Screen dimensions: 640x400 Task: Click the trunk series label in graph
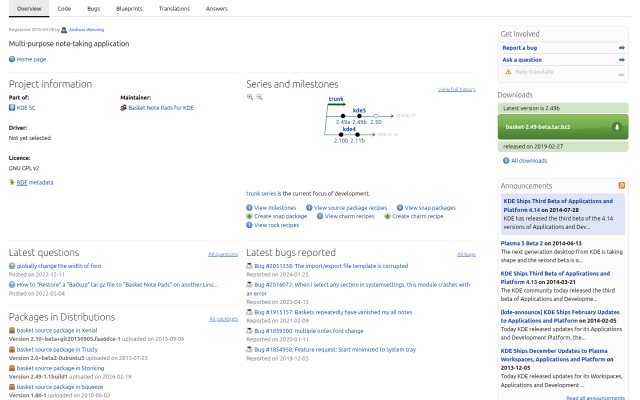(x=336, y=99)
